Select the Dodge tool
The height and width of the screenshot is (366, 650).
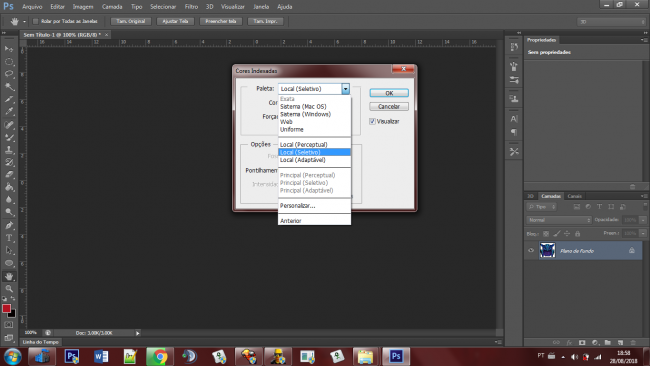pyautogui.click(x=9, y=212)
